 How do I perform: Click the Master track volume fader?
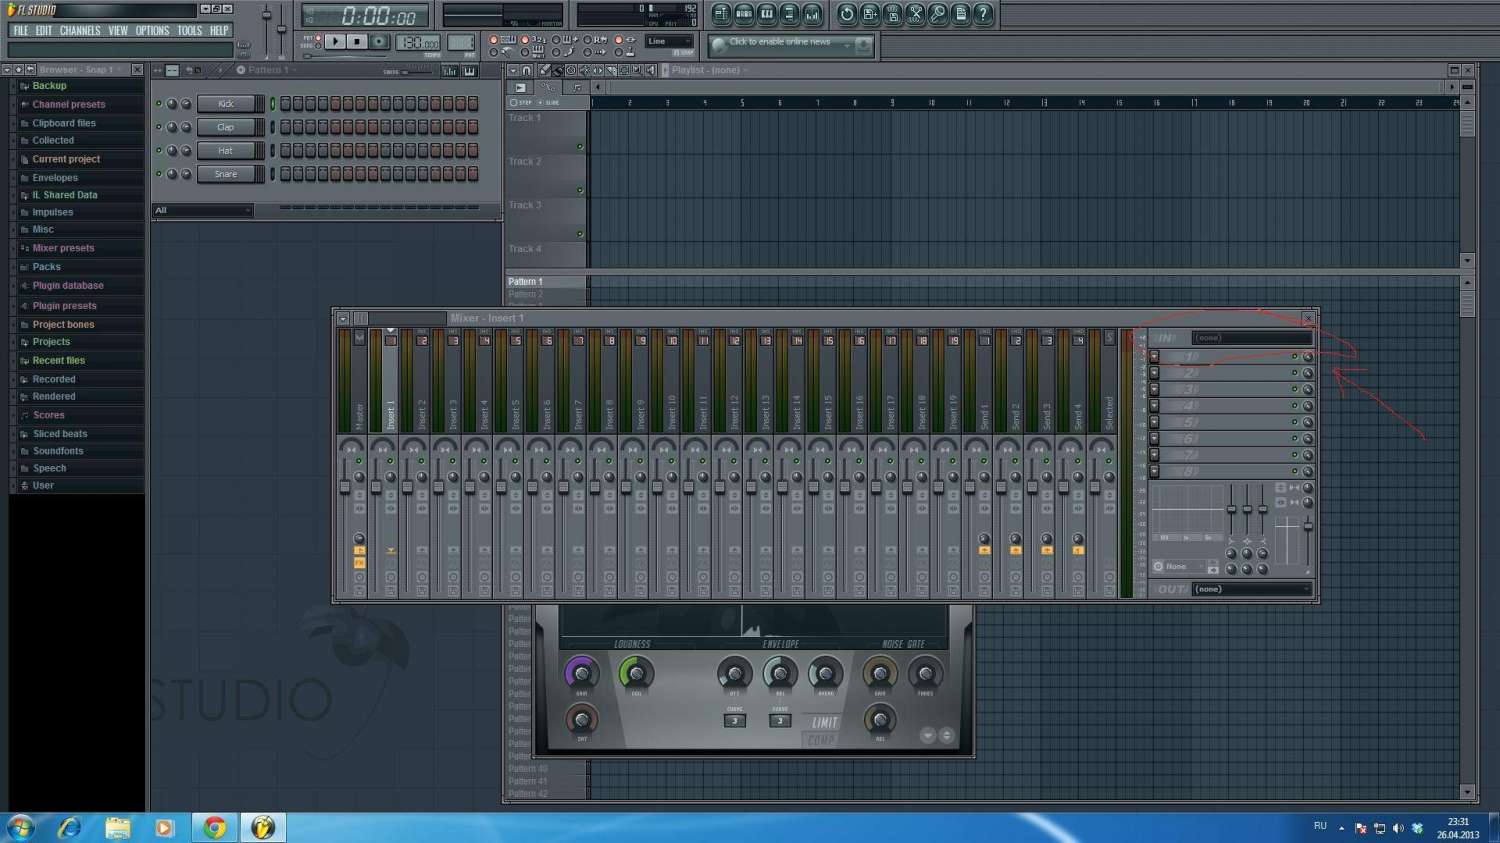(x=345, y=487)
